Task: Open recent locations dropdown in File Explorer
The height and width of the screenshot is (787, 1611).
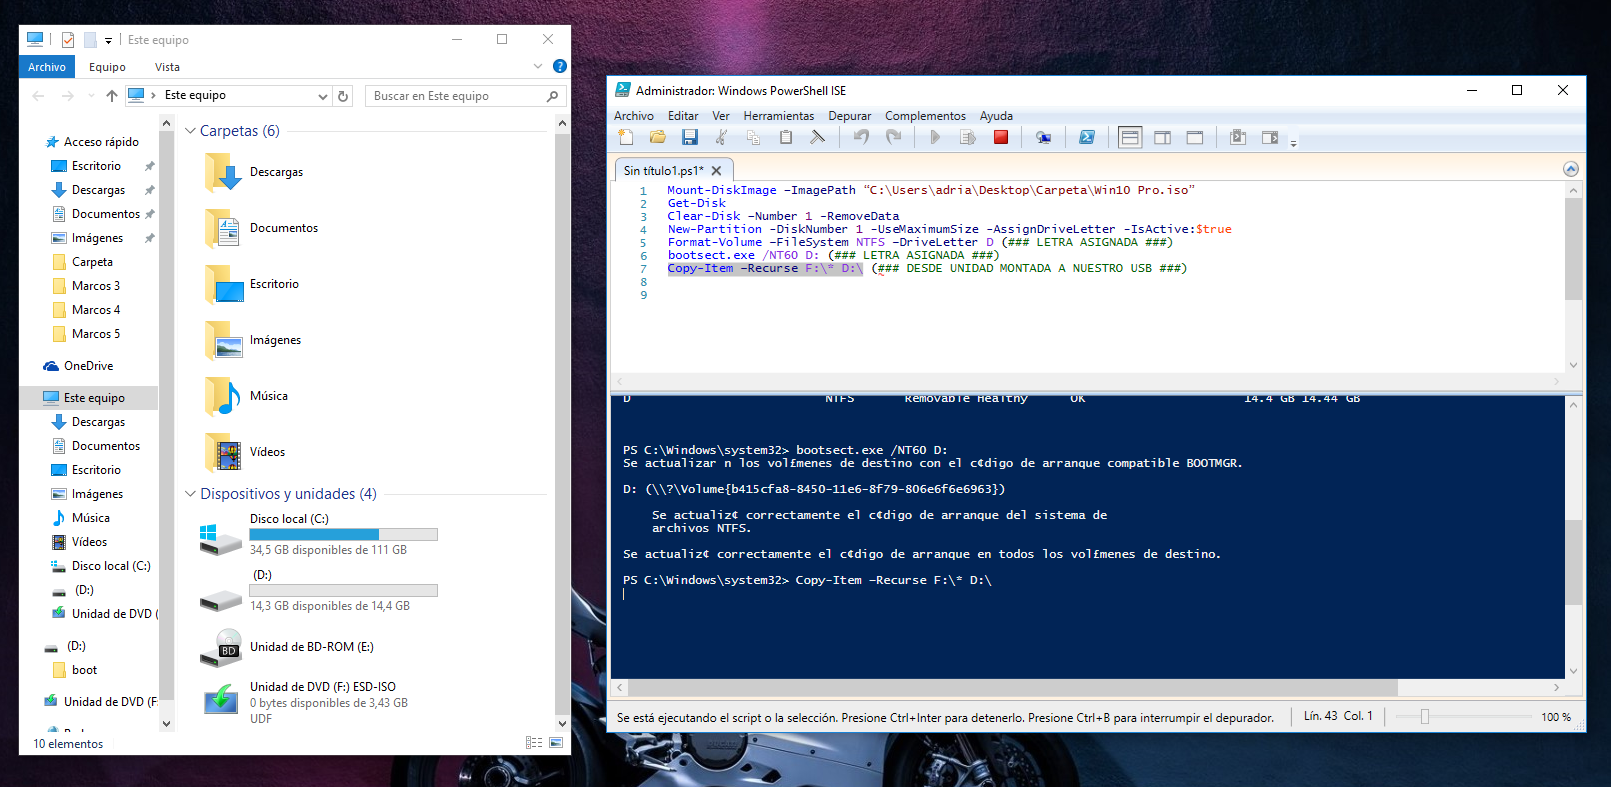Action: (x=91, y=96)
